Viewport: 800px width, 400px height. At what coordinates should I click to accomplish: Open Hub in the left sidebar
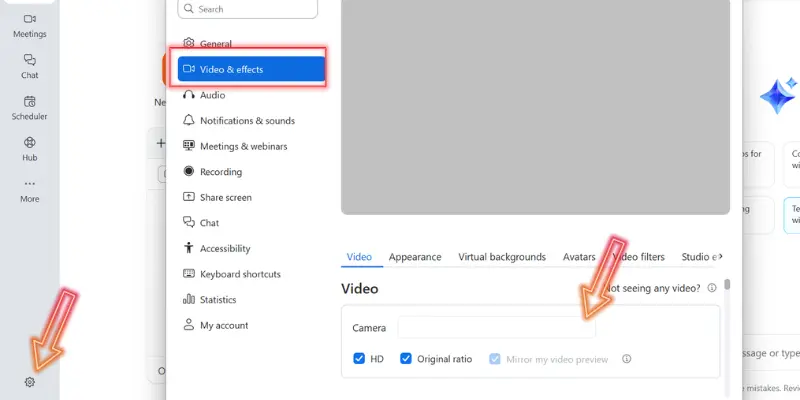(x=30, y=149)
